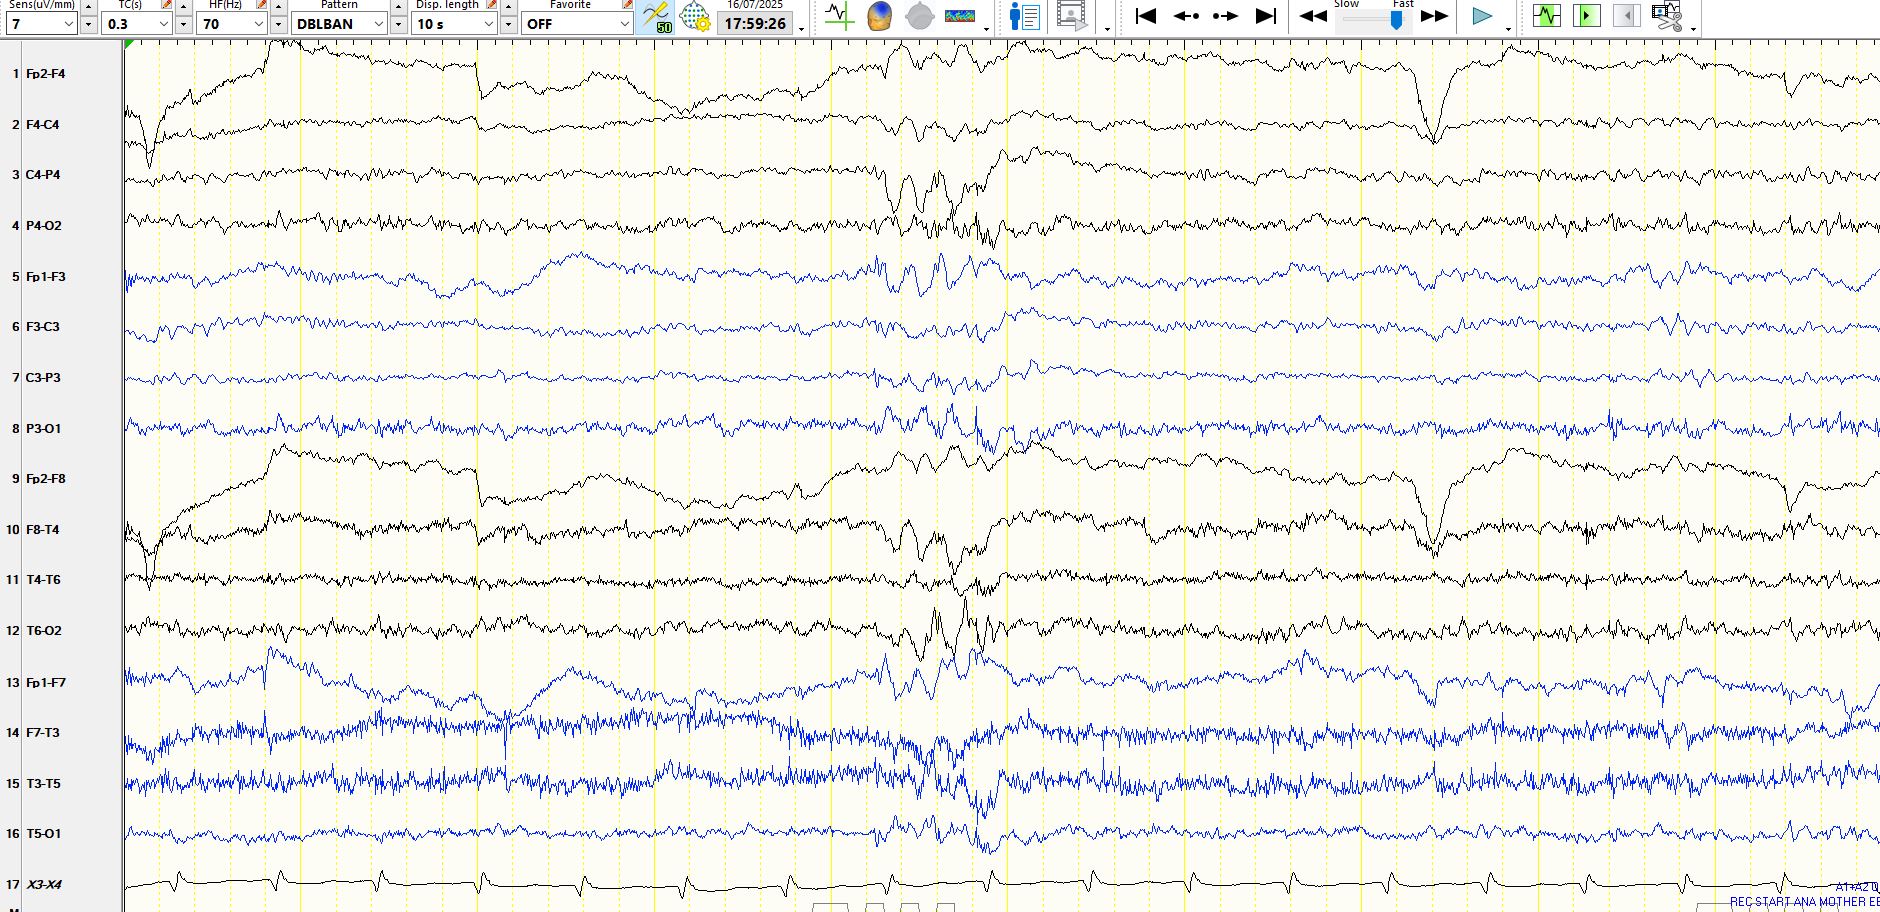Open the video clip scissors tool
The height and width of the screenshot is (912, 1880).
coord(1667,16)
